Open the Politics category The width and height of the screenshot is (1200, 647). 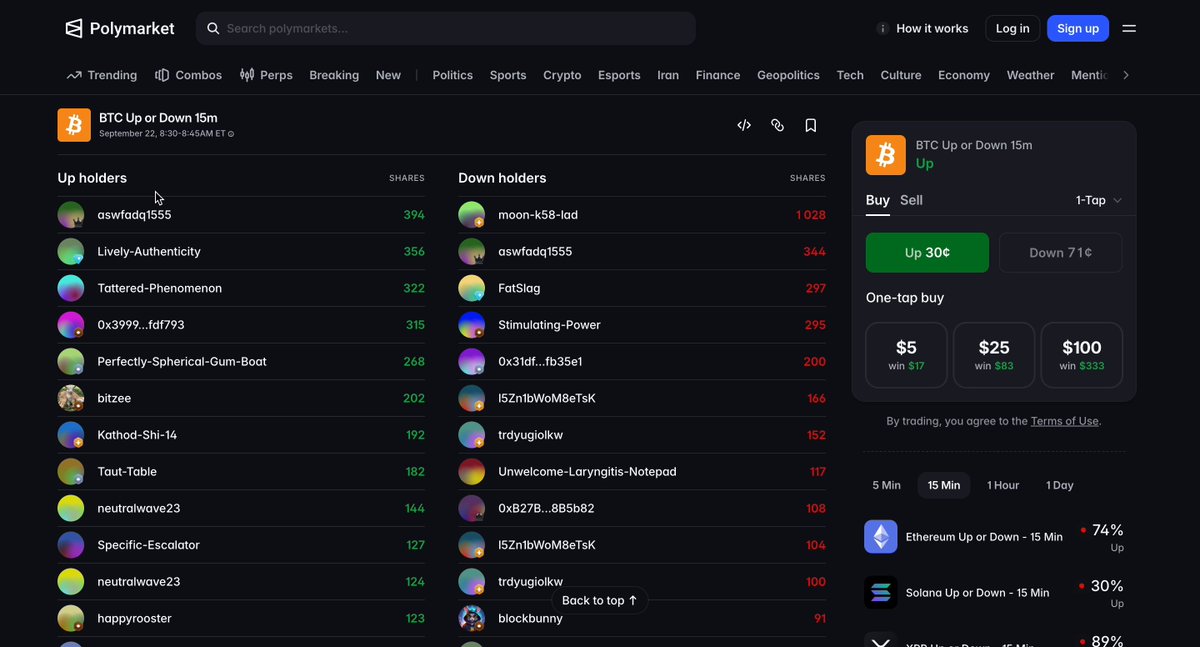453,75
